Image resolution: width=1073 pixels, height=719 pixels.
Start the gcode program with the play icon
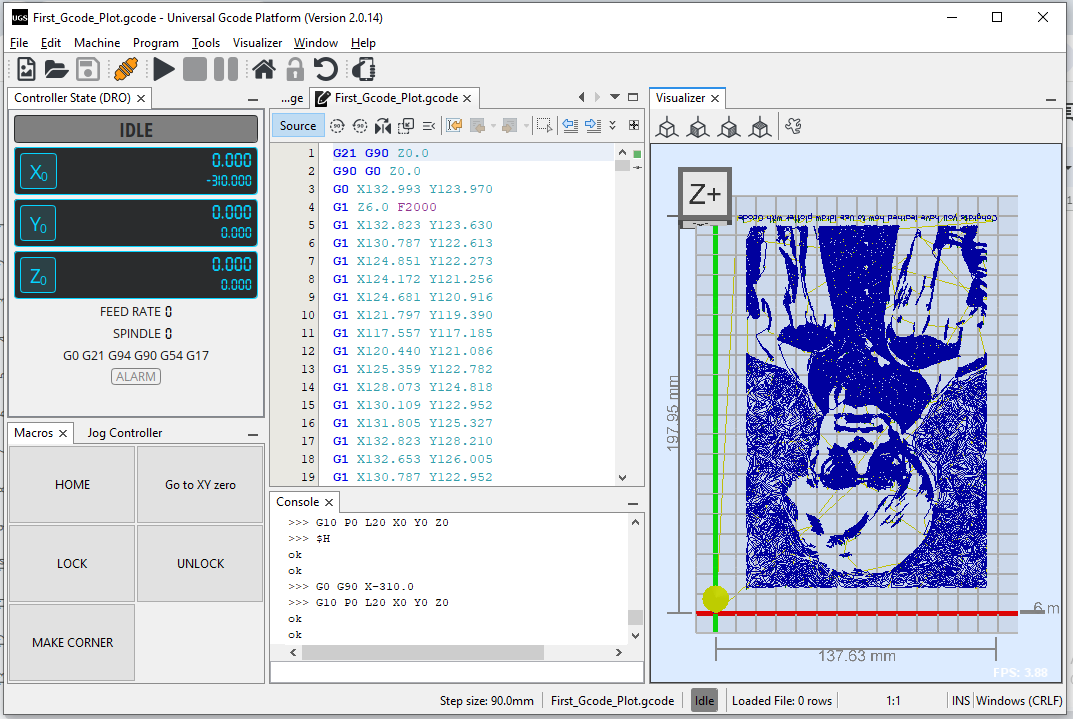point(163,69)
